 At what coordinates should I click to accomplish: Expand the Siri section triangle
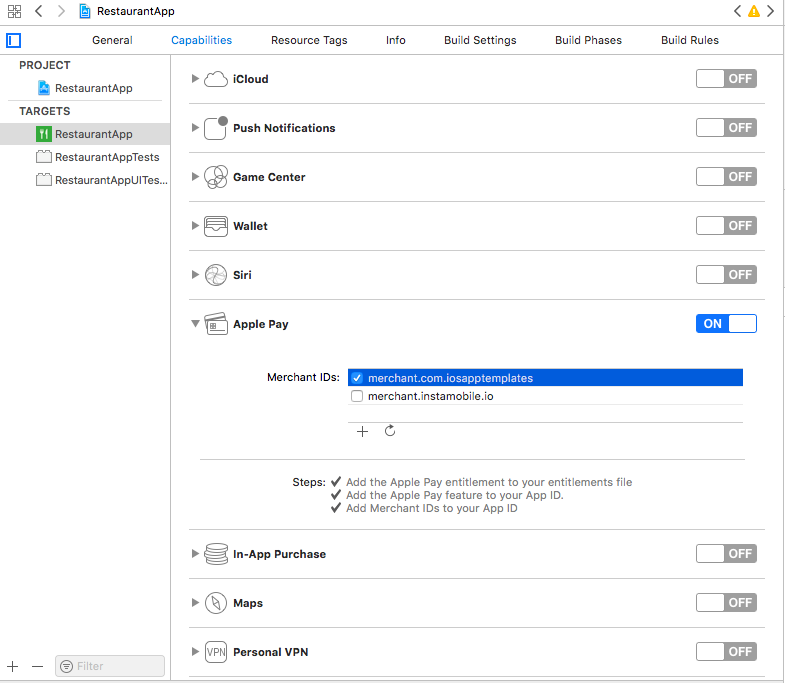click(x=195, y=274)
